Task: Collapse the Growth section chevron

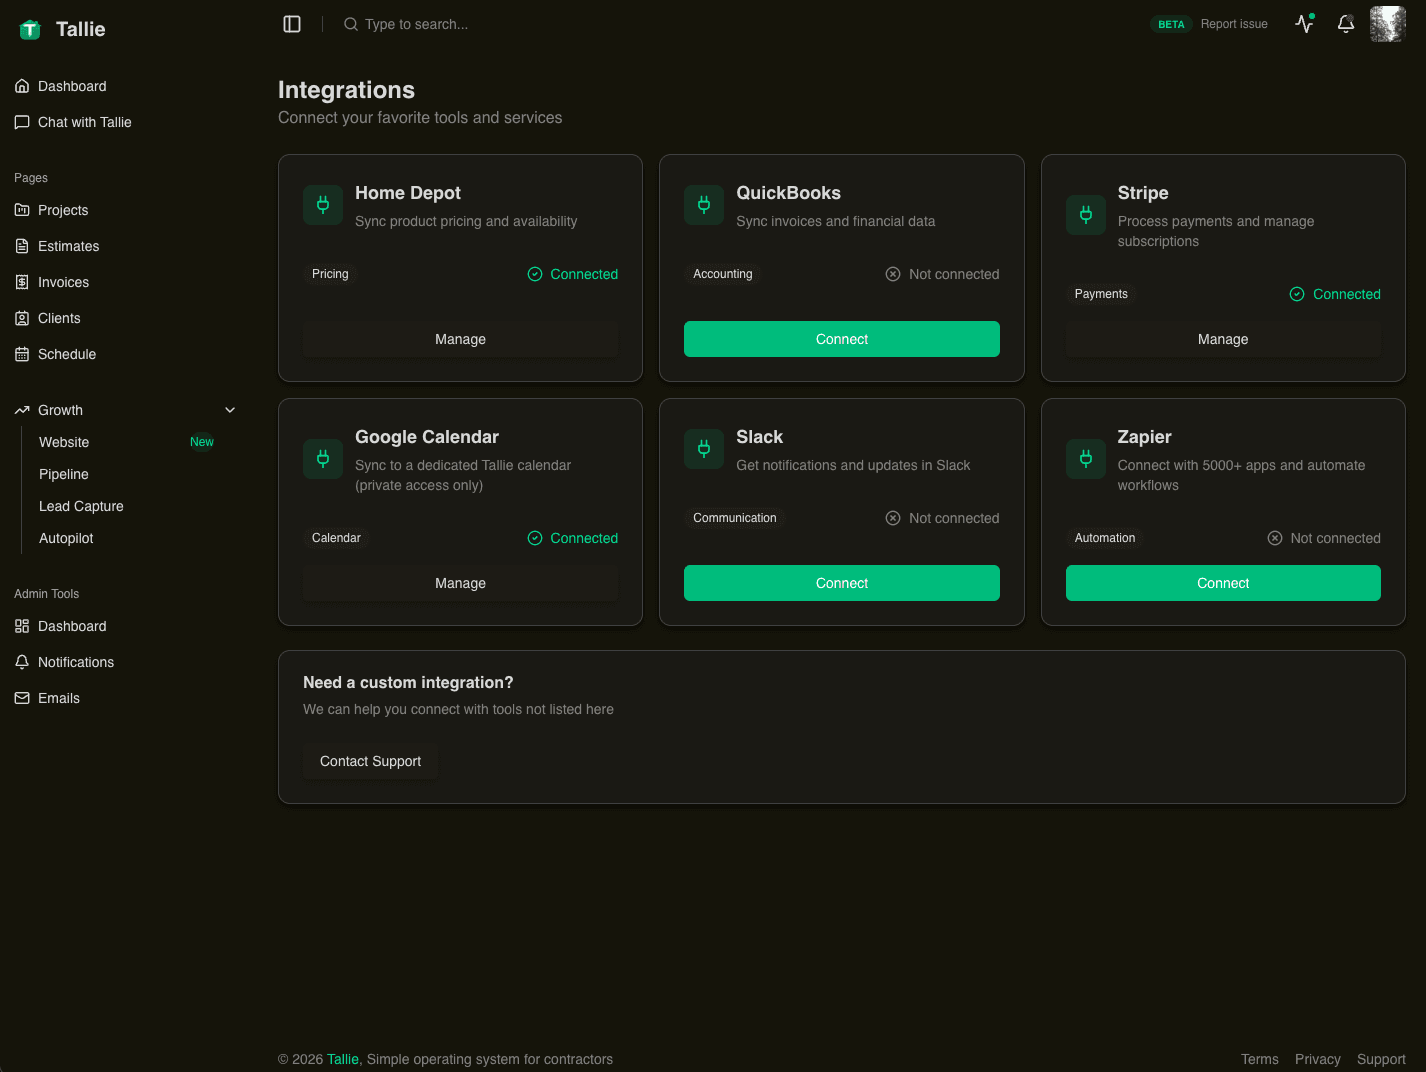Action: click(x=230, y=410)
